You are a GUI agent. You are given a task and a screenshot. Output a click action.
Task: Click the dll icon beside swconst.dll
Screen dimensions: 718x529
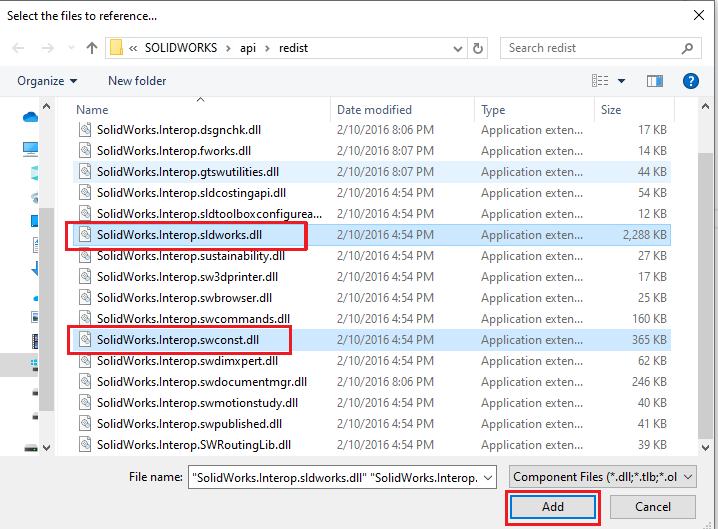click(85, 340)
